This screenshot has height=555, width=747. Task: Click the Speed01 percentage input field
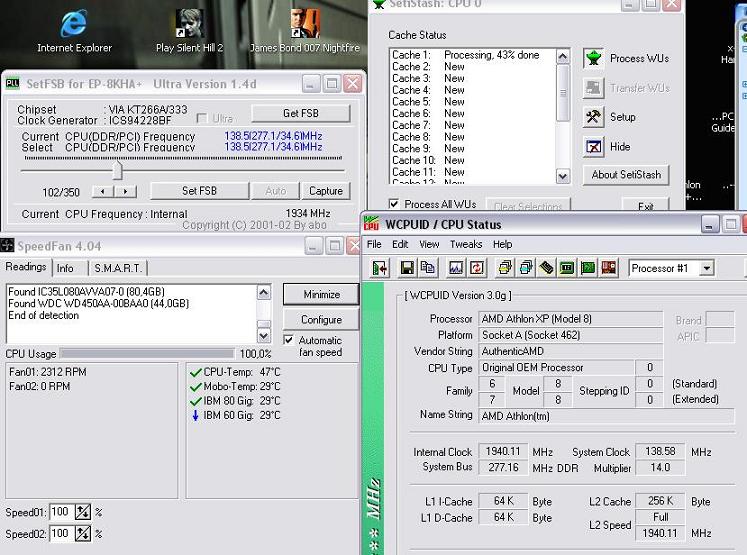62,512
